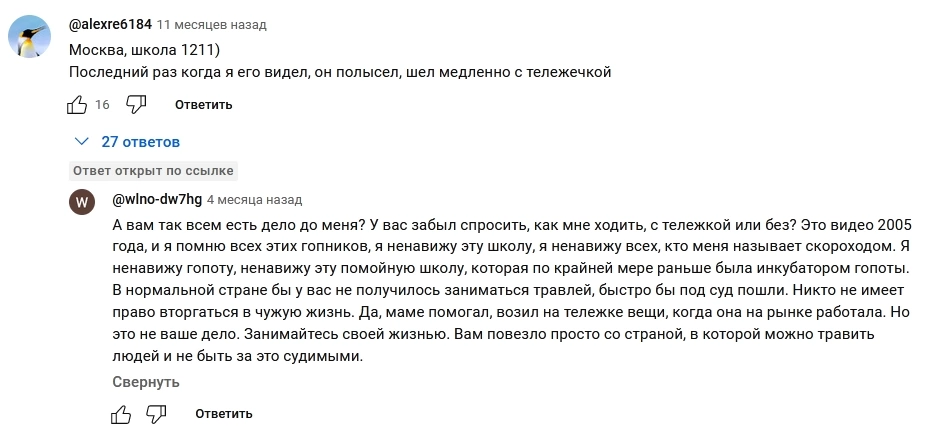Dislike the comment by @alexre6184
The width and height of the screenshot is (927, 428).
coord(137,104)
